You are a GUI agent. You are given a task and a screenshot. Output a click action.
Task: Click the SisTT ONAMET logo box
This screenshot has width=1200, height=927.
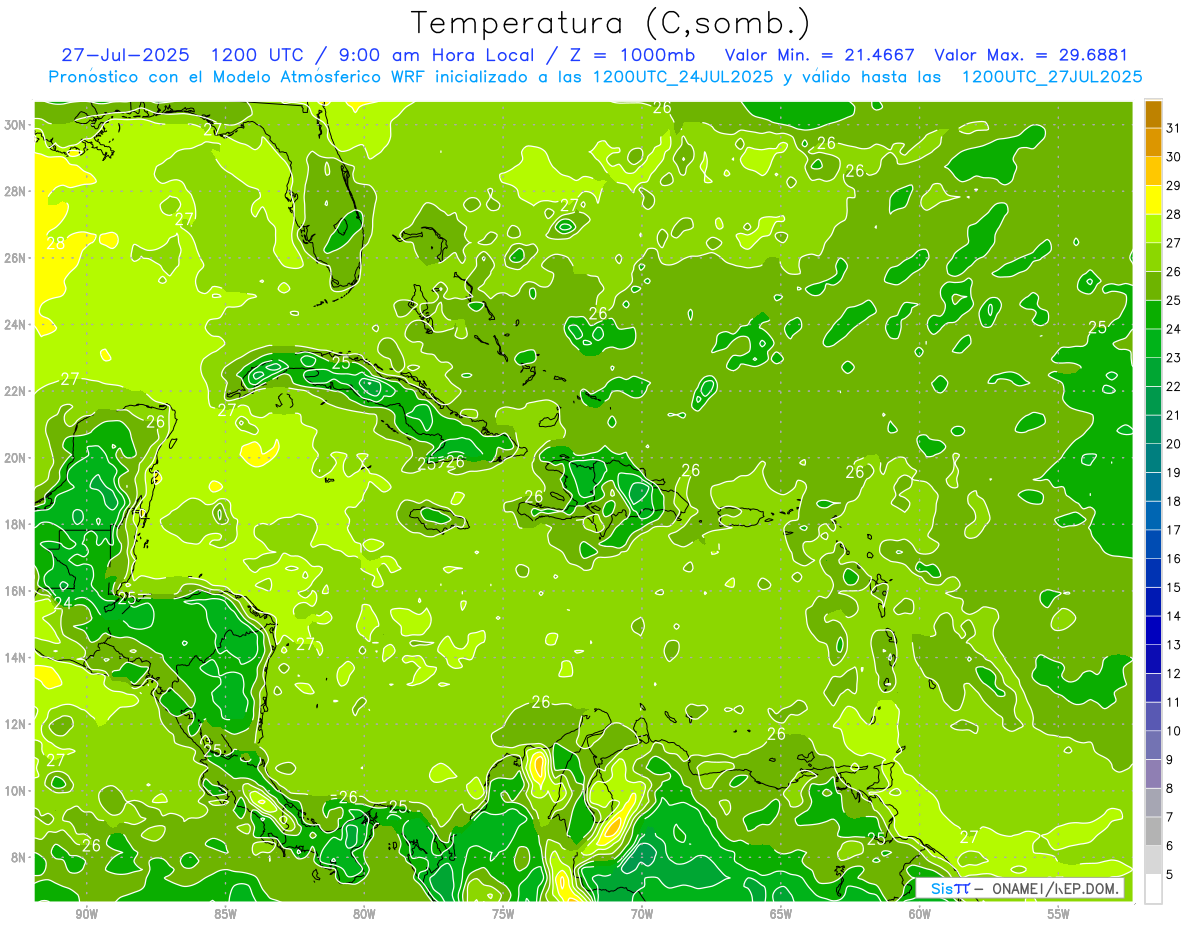(1020, 888)
